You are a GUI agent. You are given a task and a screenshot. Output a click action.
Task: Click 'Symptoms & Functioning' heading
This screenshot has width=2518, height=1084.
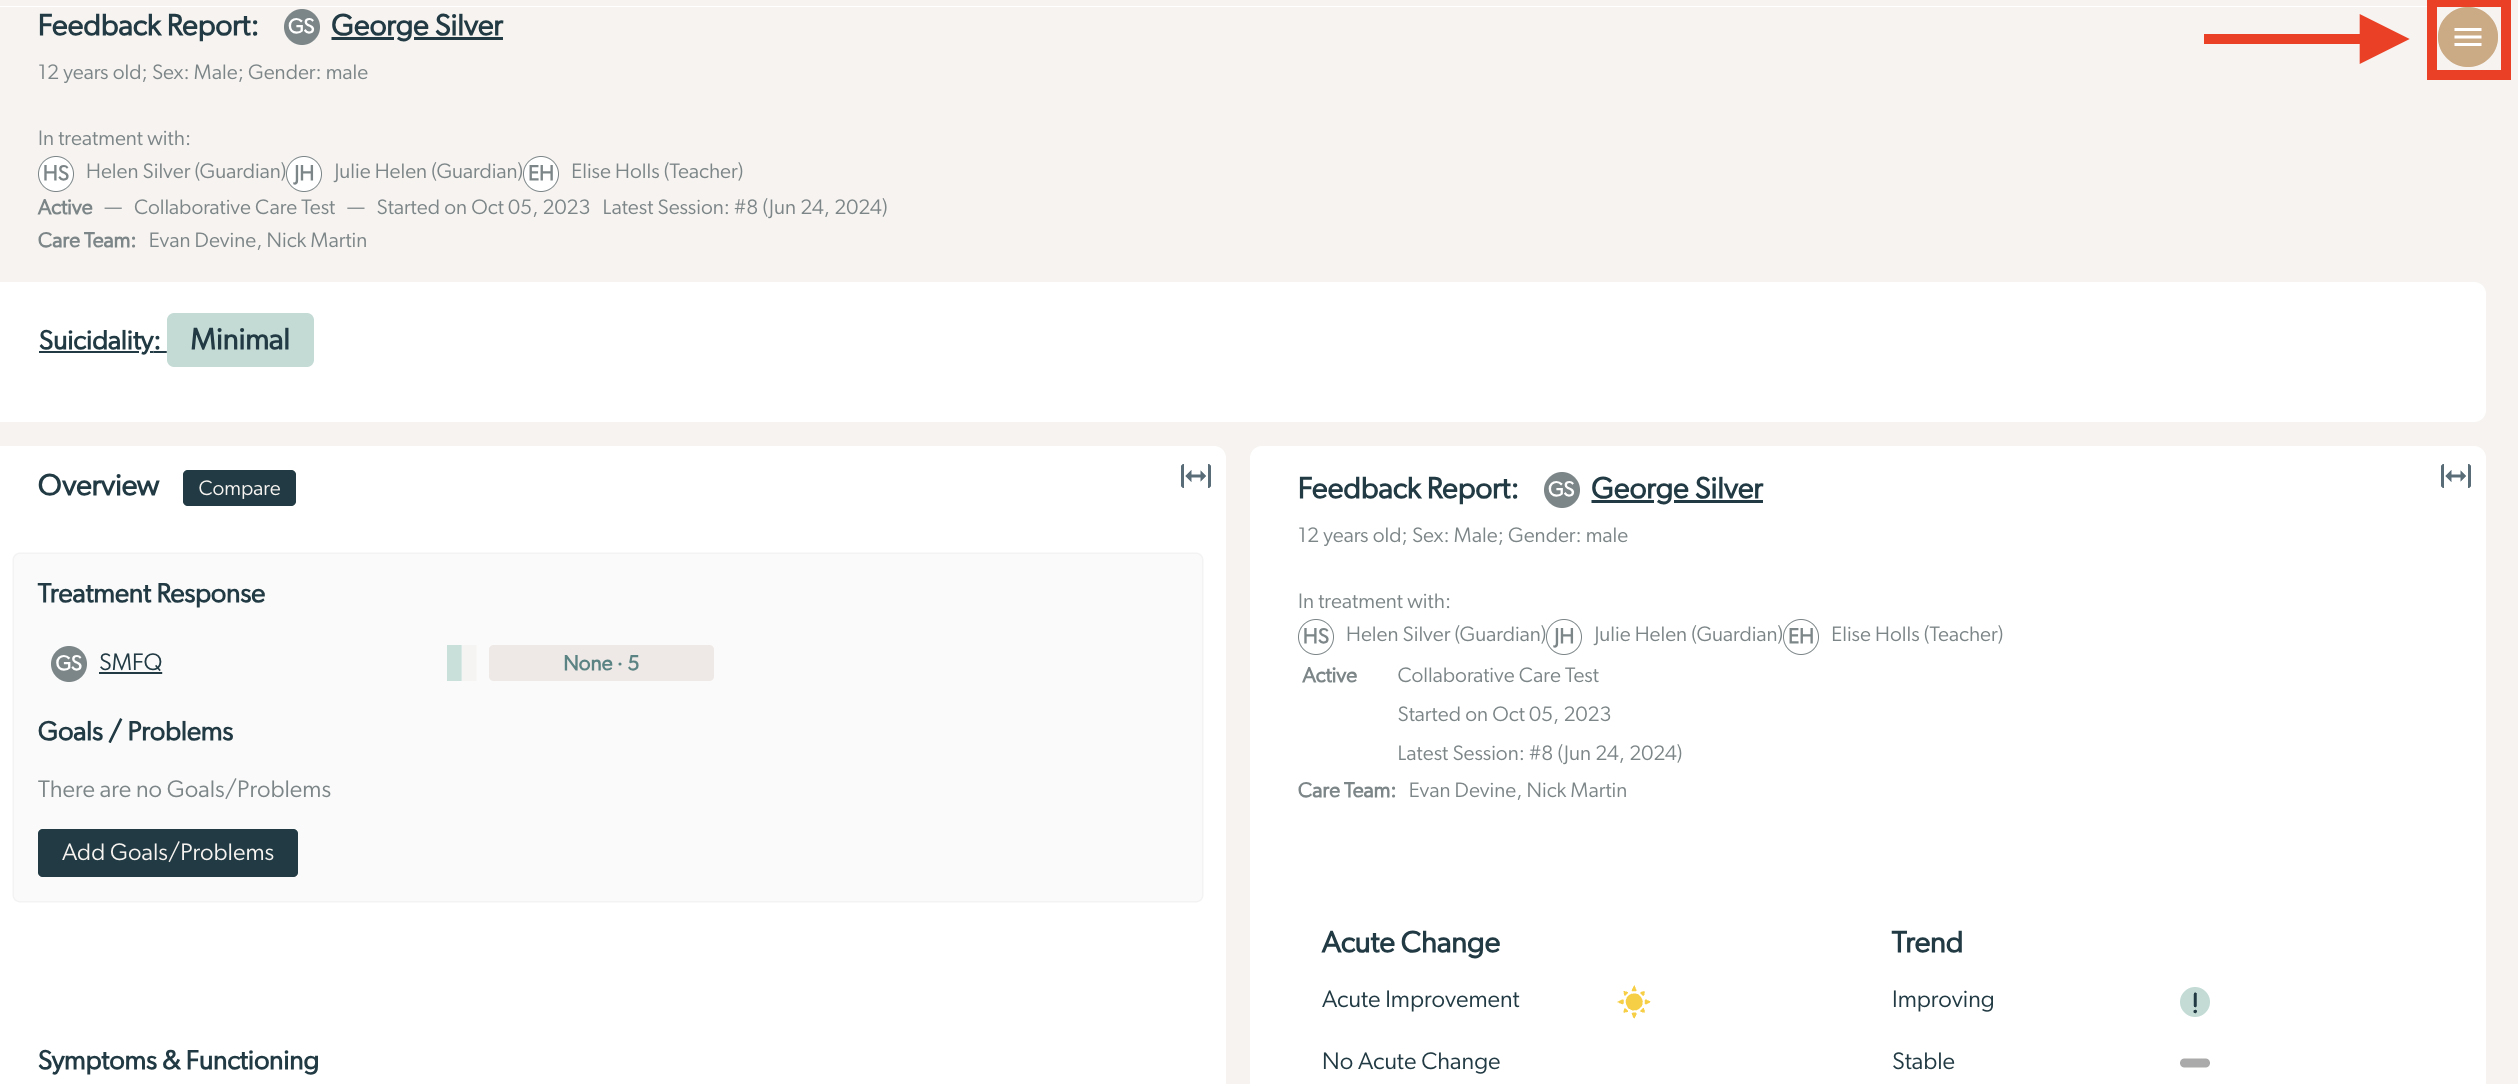pos(178,1061)
